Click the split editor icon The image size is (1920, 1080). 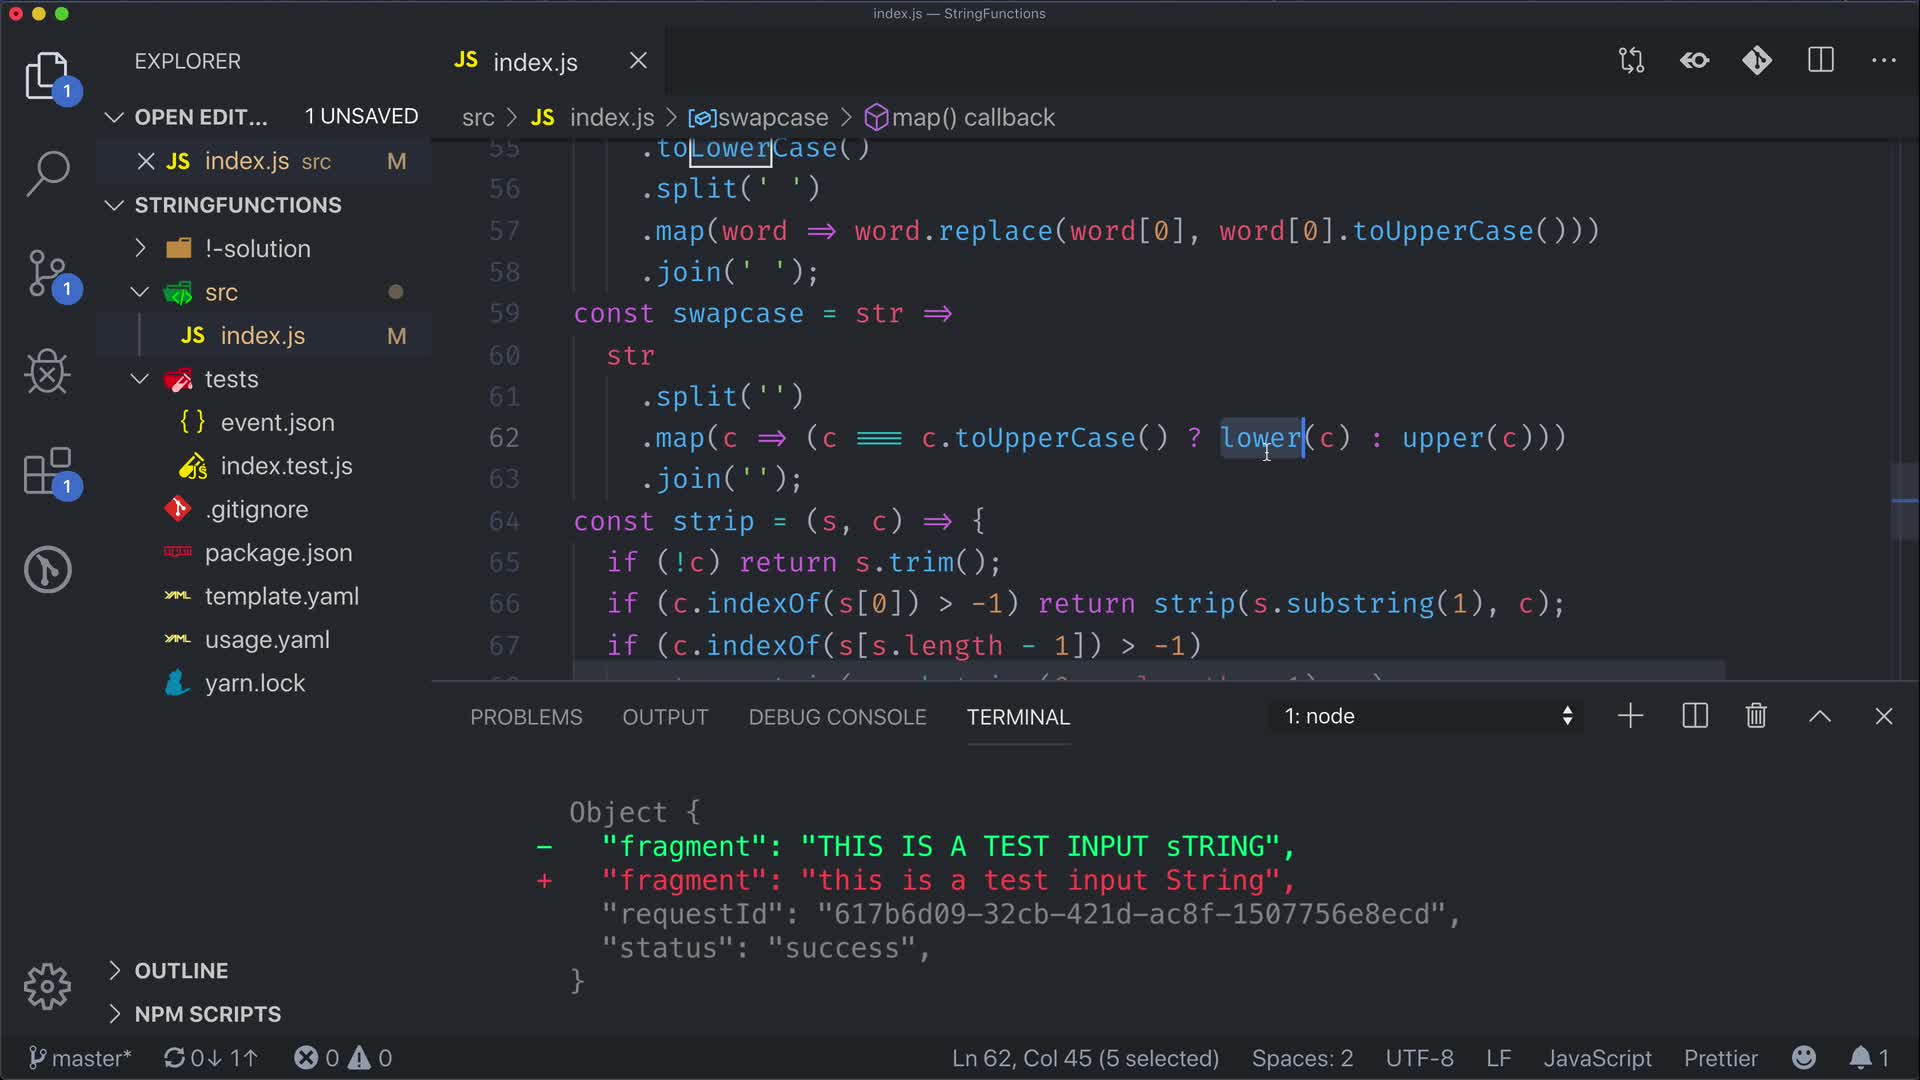click(x=1820, y=61)
